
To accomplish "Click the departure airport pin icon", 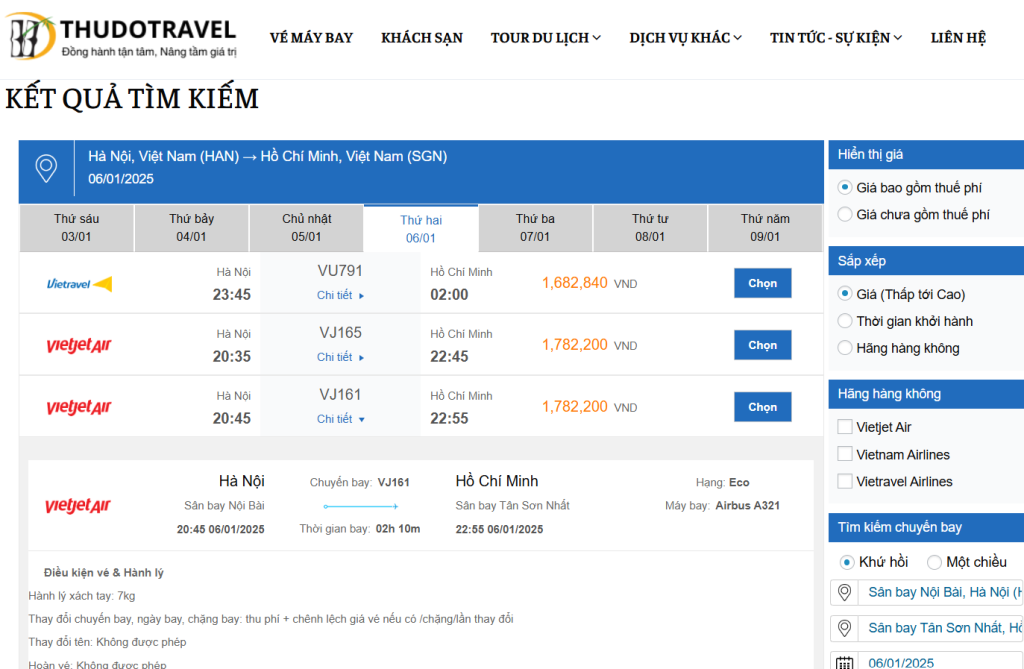I will tap(844, 593).
